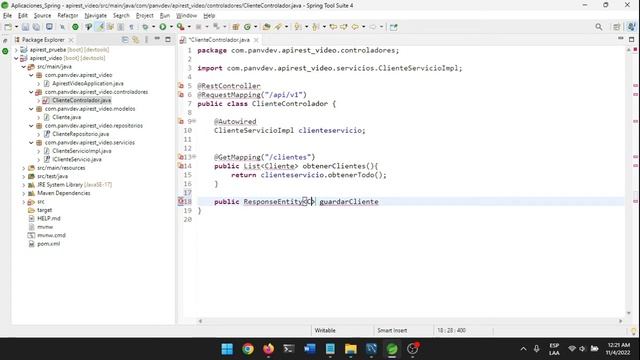640x360 pixels.
Task: Expand the JRE System Library node
Action: (24, 185)
